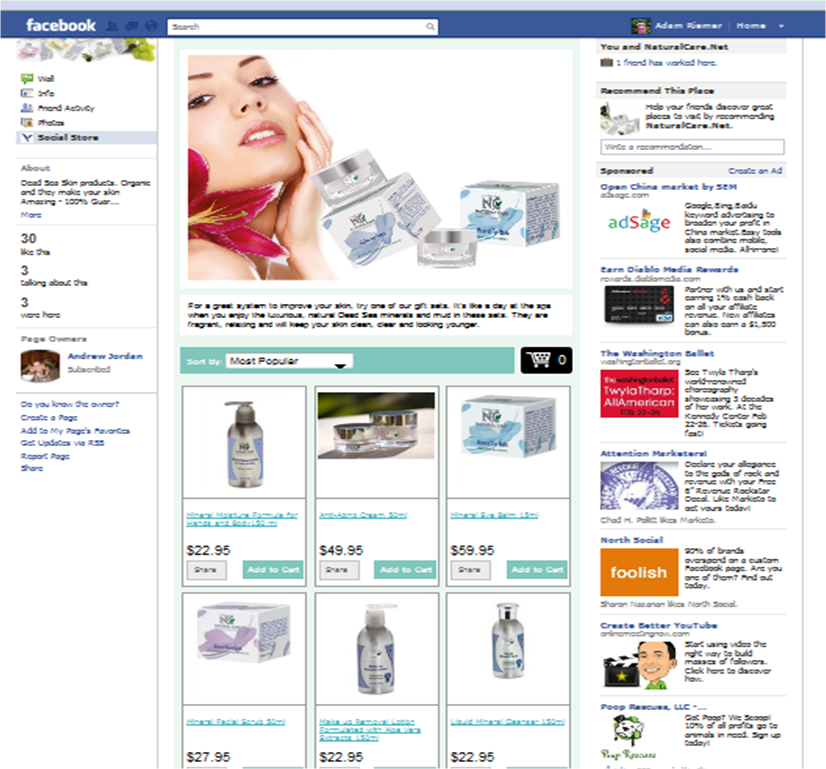
Task: Open friend requests icon in top bar
Action: 110,26
